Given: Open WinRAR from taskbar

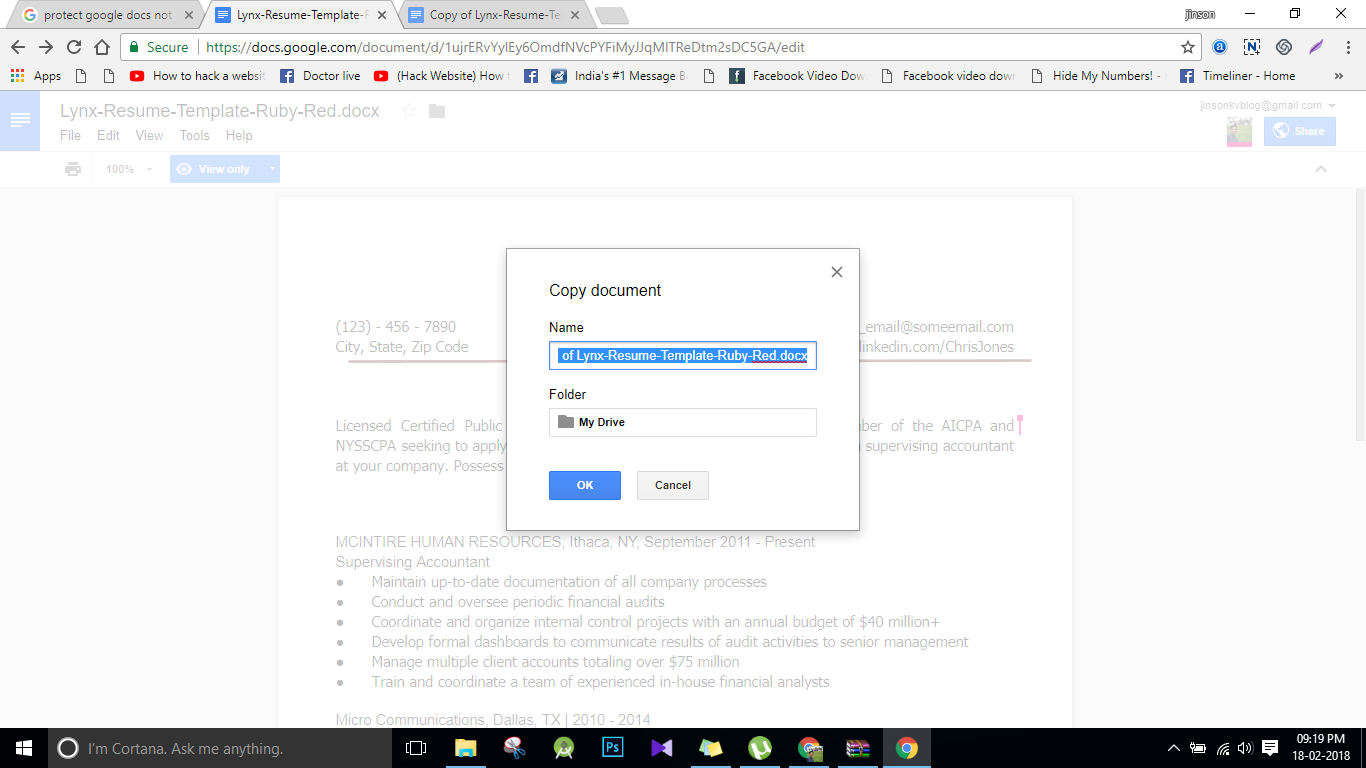Looking at the screenshot, I should click(858, 748).
